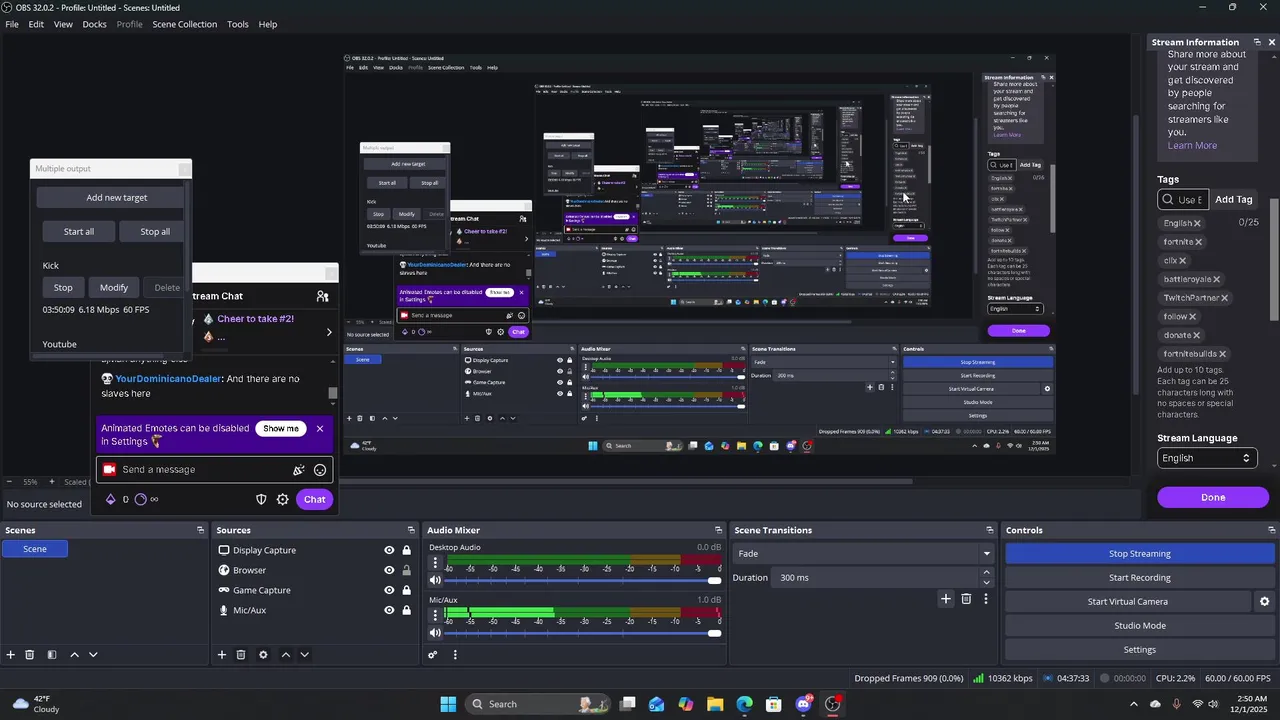The height and width of the screenshot is (720, 1280).
Task: Toggle Mic/Aux source visibility eye
Action: [389, 610]
